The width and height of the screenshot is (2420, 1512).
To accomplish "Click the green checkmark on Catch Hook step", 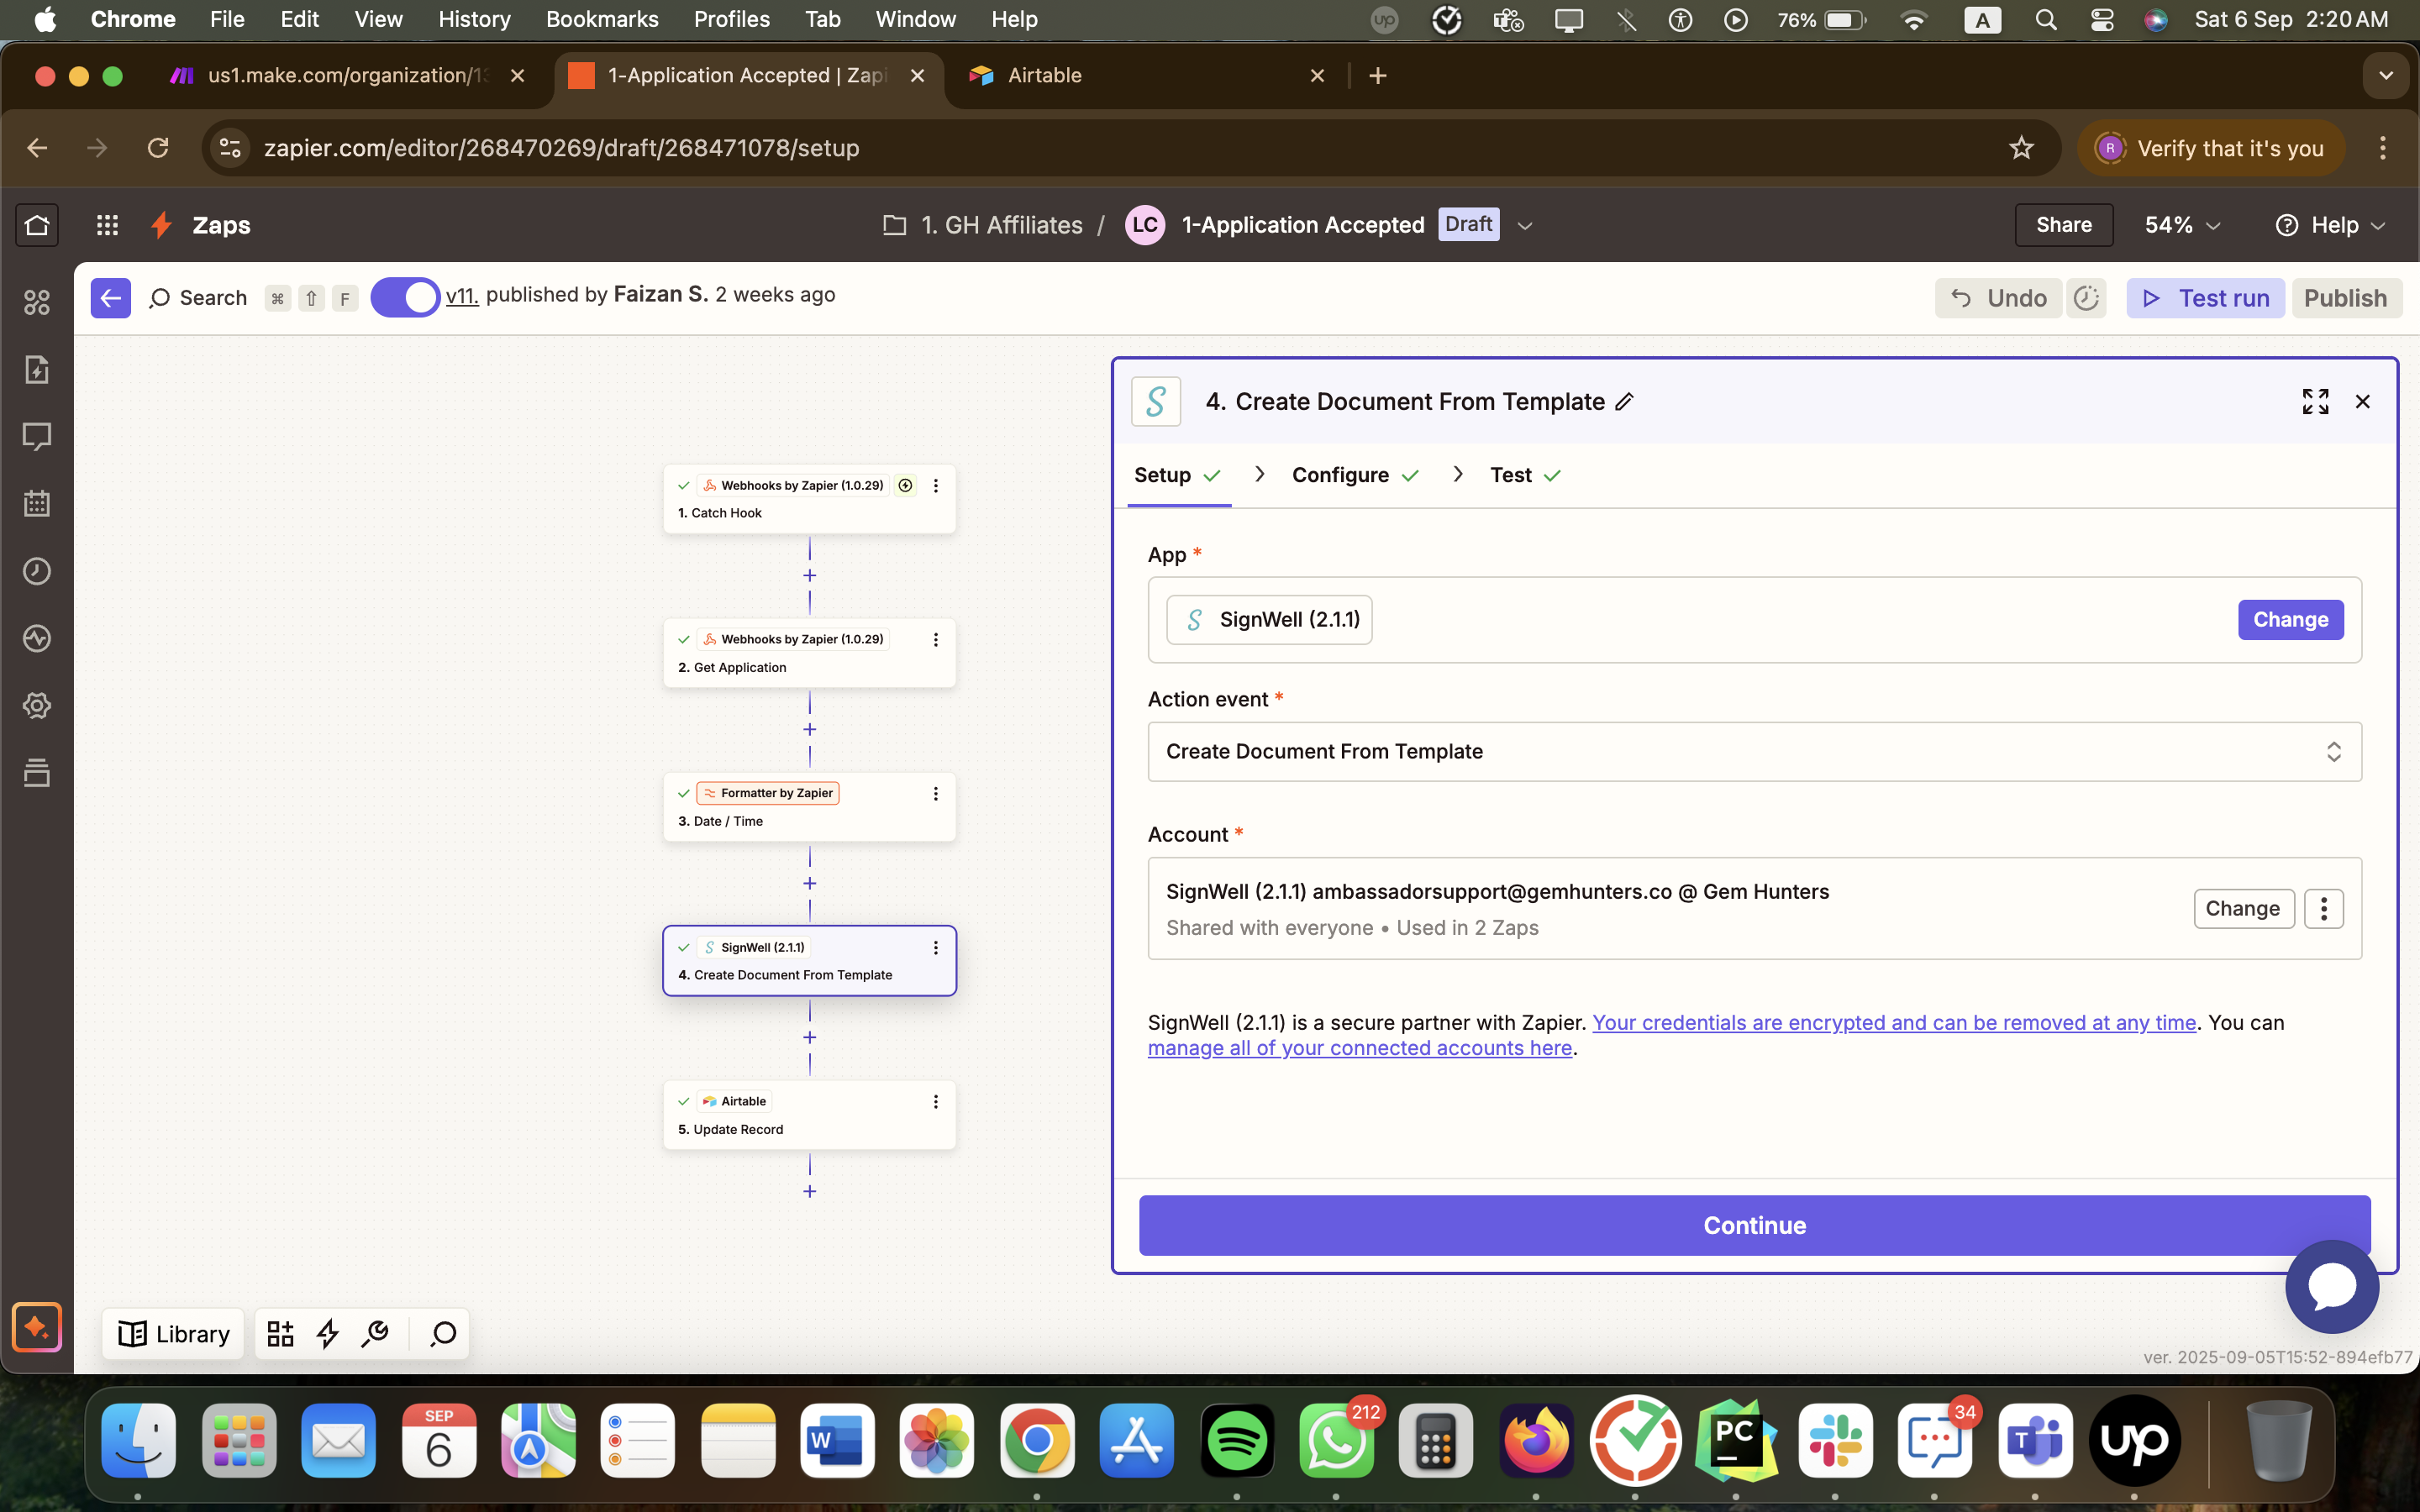I will [684, 486].
